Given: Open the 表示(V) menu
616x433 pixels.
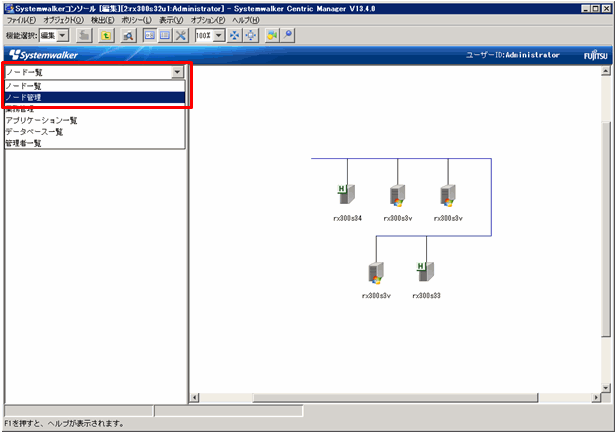Looking at the screenshot, I should pos(171,20).
